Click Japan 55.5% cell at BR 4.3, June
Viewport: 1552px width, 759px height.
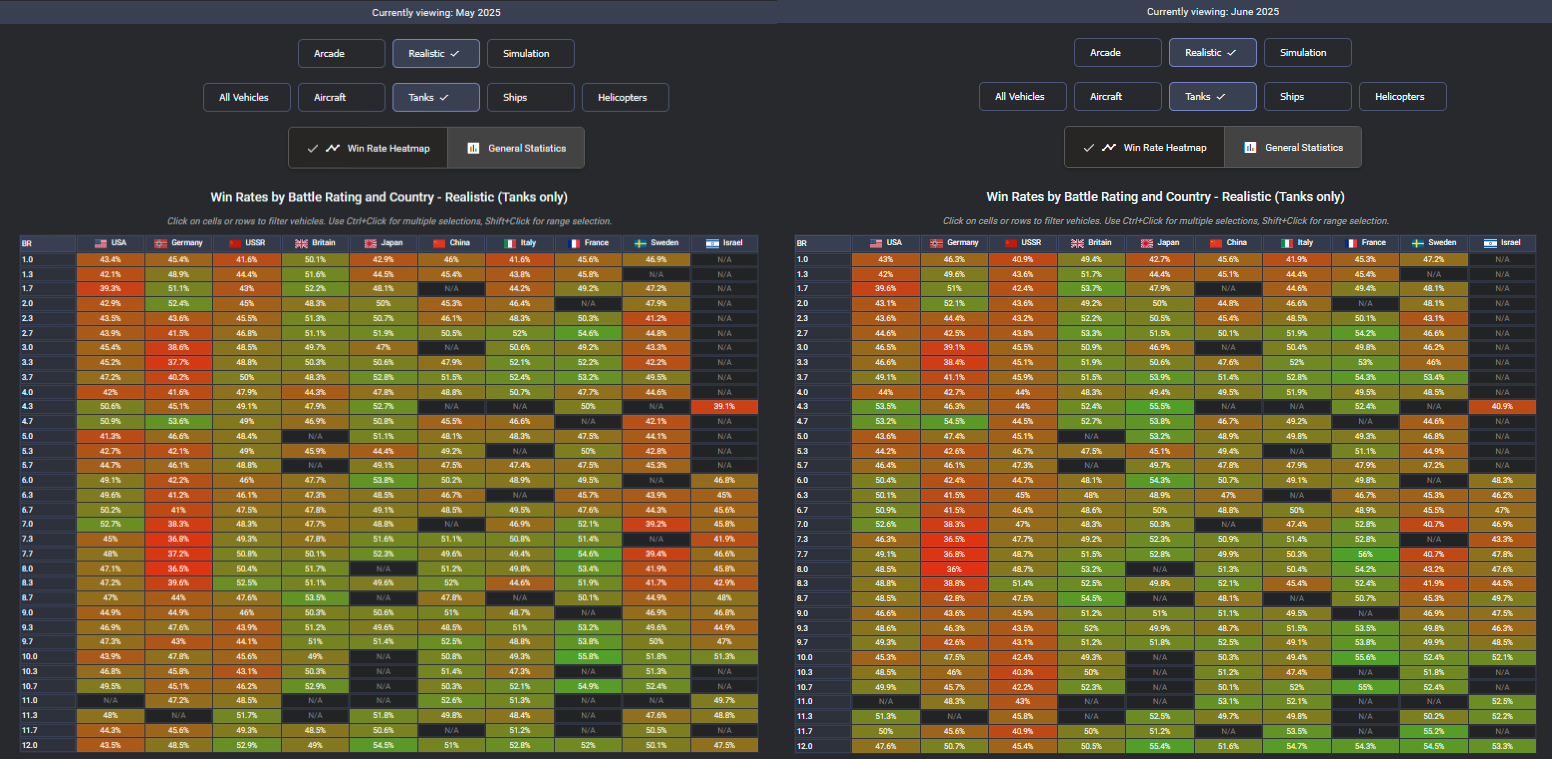1159,407
